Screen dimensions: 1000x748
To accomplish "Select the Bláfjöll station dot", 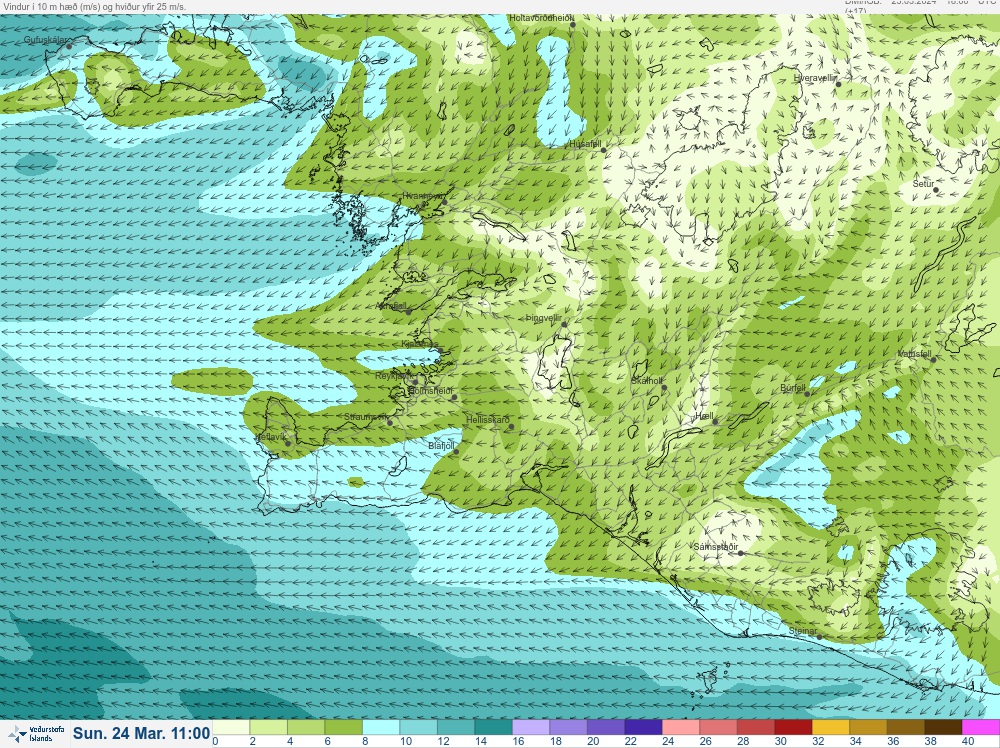I will (456, 451).
